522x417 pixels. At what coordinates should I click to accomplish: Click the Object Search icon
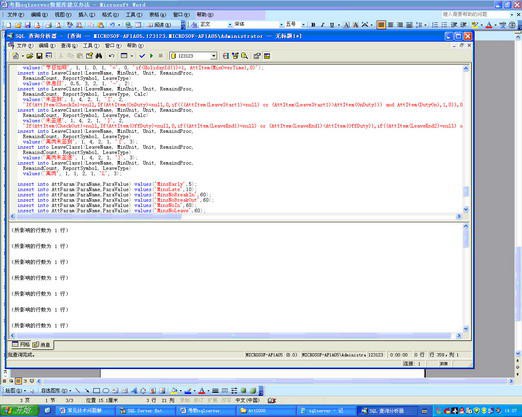pos(245,56)
